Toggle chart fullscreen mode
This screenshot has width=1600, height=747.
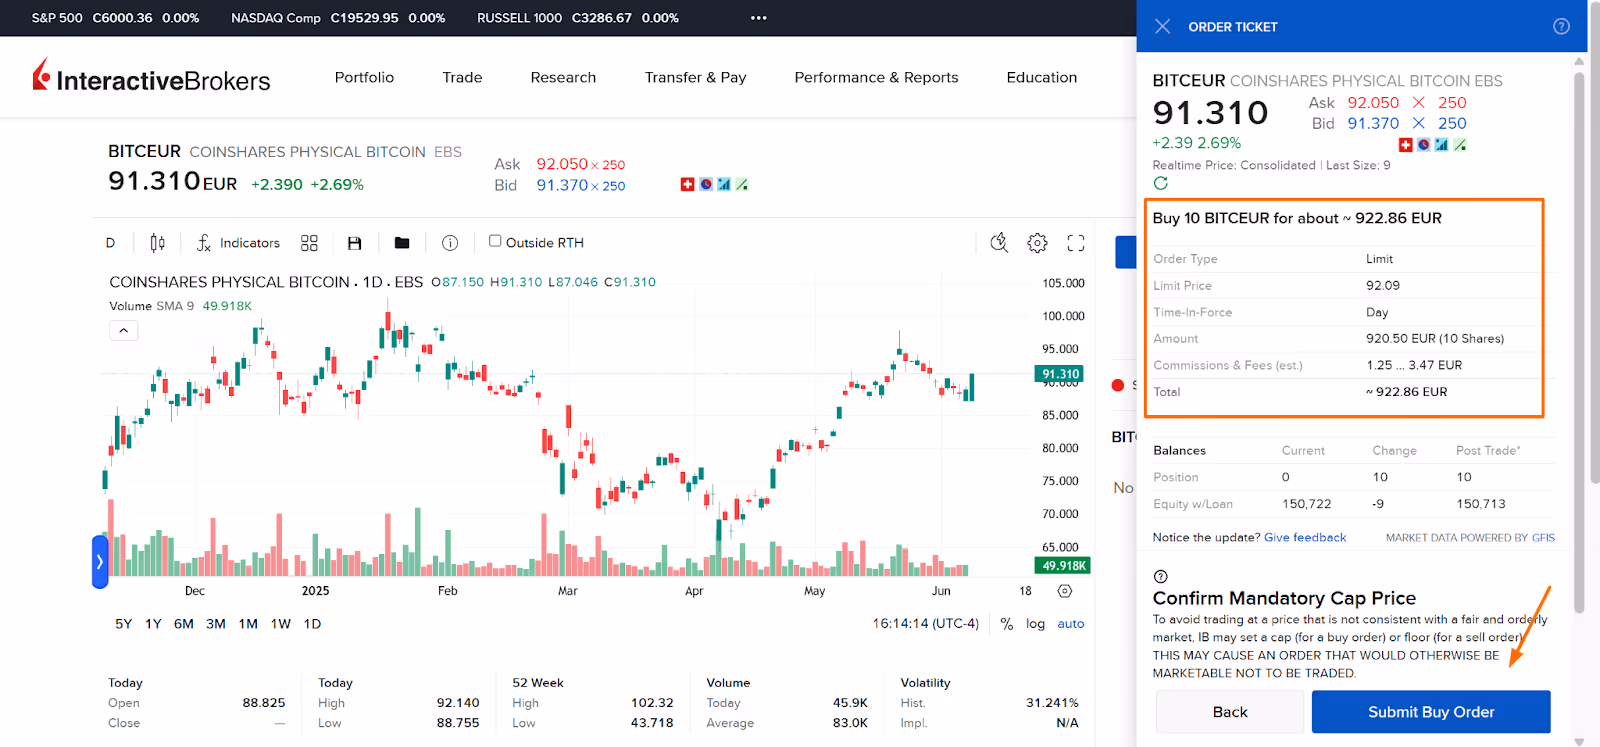1076,243
